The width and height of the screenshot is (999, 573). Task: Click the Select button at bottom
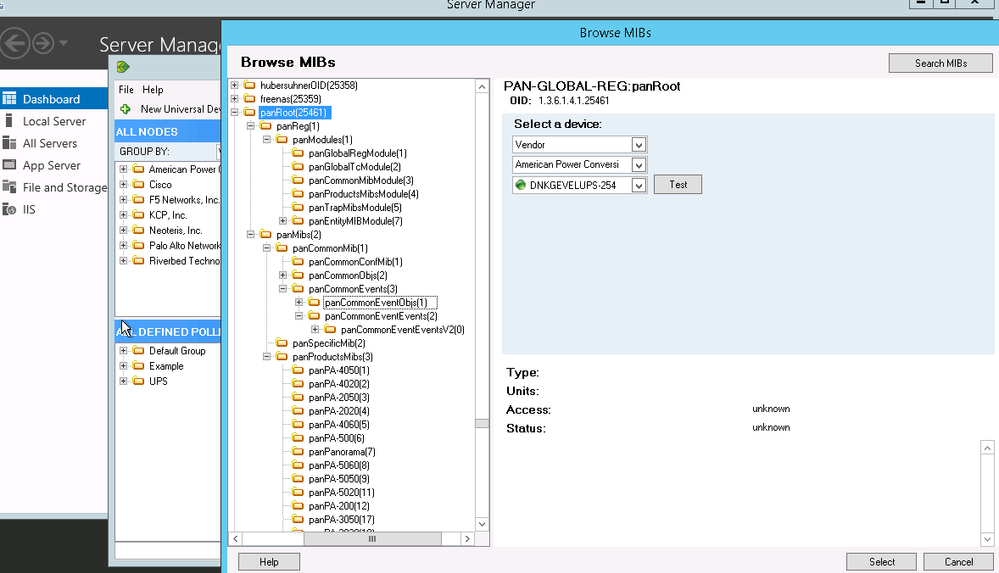pos(881,562)
